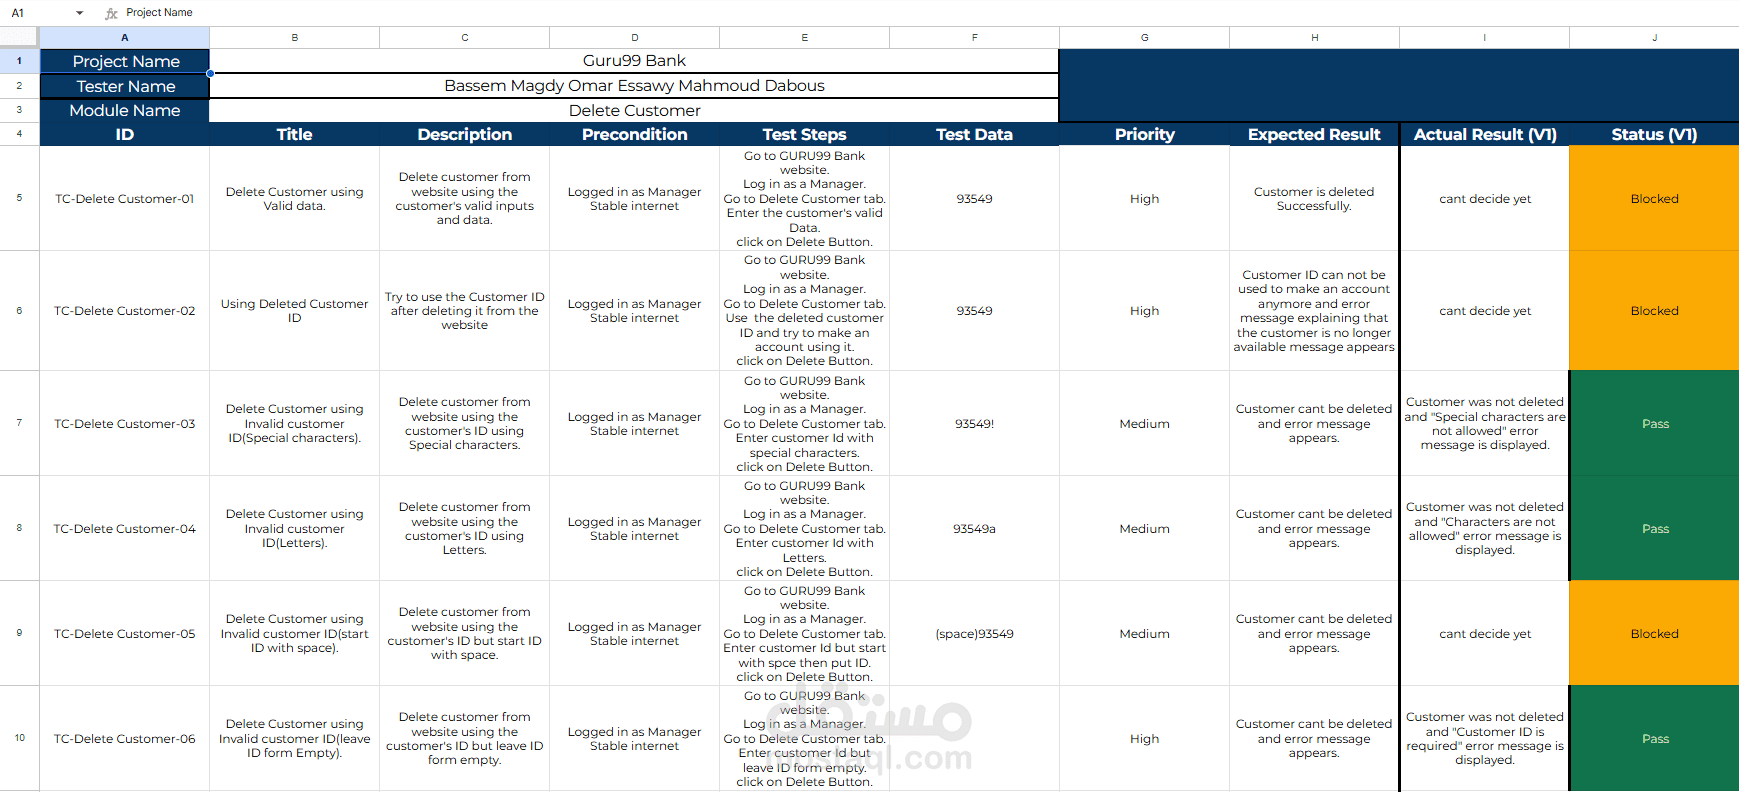Select column E header
This screenshot has height=792, width=1739.
point(805,37)
